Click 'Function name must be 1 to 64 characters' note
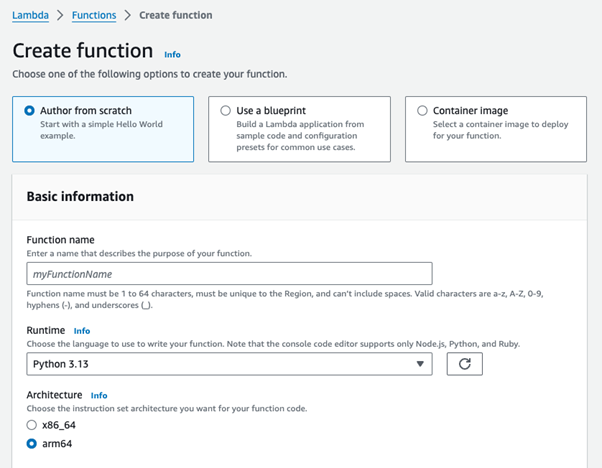The image size is (602, 468). 285,299
